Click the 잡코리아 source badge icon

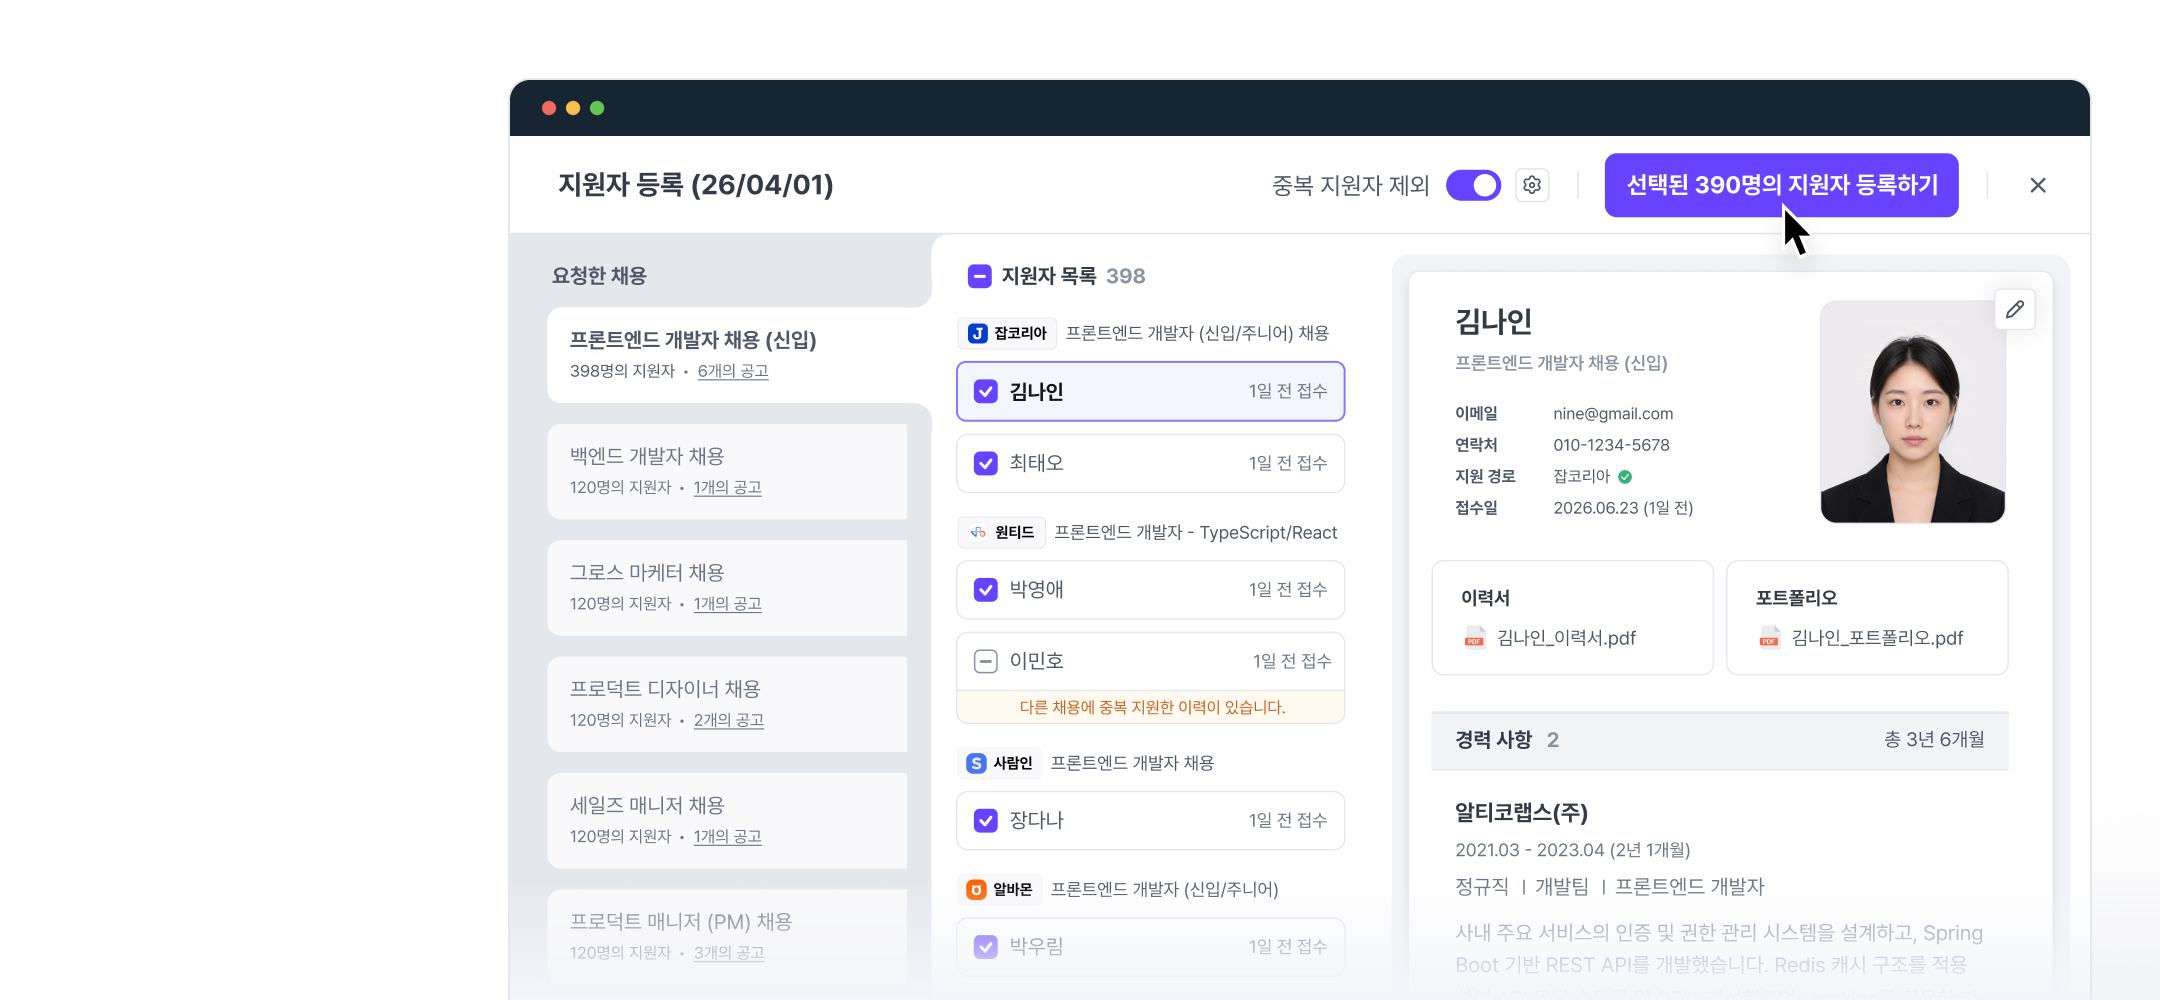(978, 333)
